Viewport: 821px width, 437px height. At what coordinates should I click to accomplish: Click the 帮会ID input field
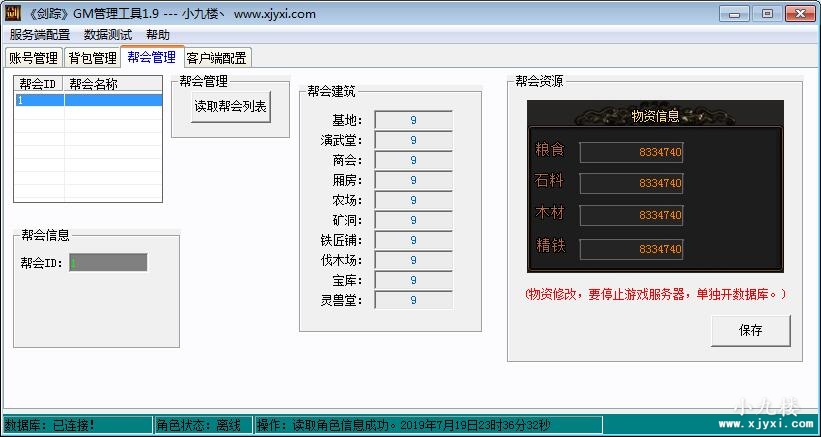coord(108,263)
